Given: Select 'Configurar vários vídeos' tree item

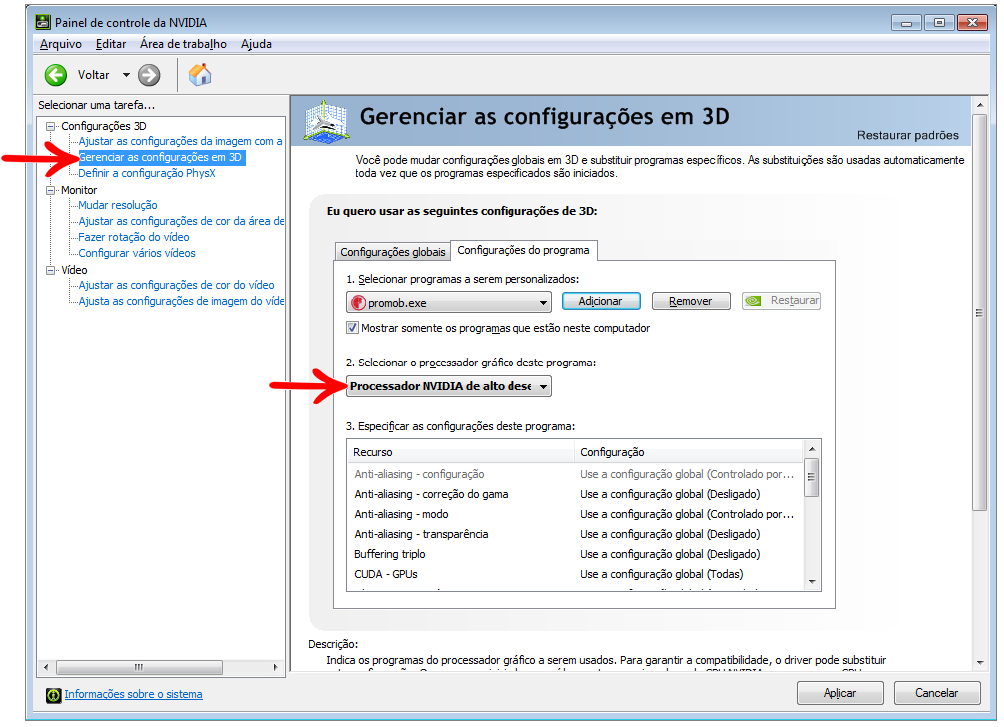Looking at the screenshot, I should point(137,253).
